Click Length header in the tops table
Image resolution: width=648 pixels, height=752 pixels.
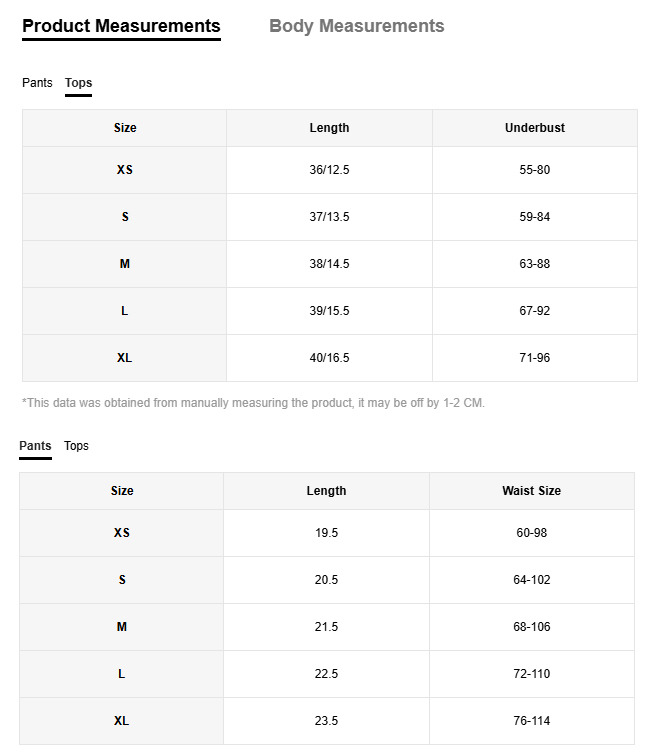pos(329,128)
